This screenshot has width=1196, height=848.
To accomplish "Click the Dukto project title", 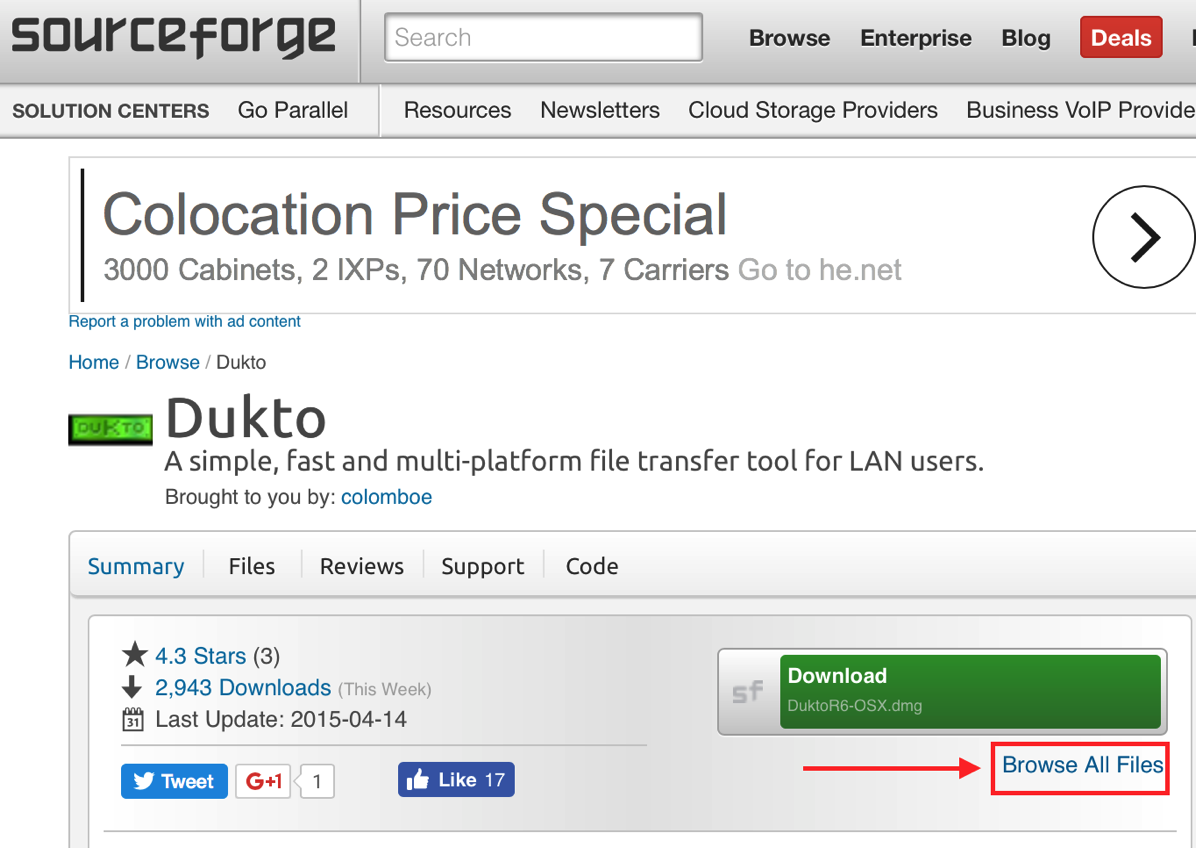I will (x=246, y=418).
